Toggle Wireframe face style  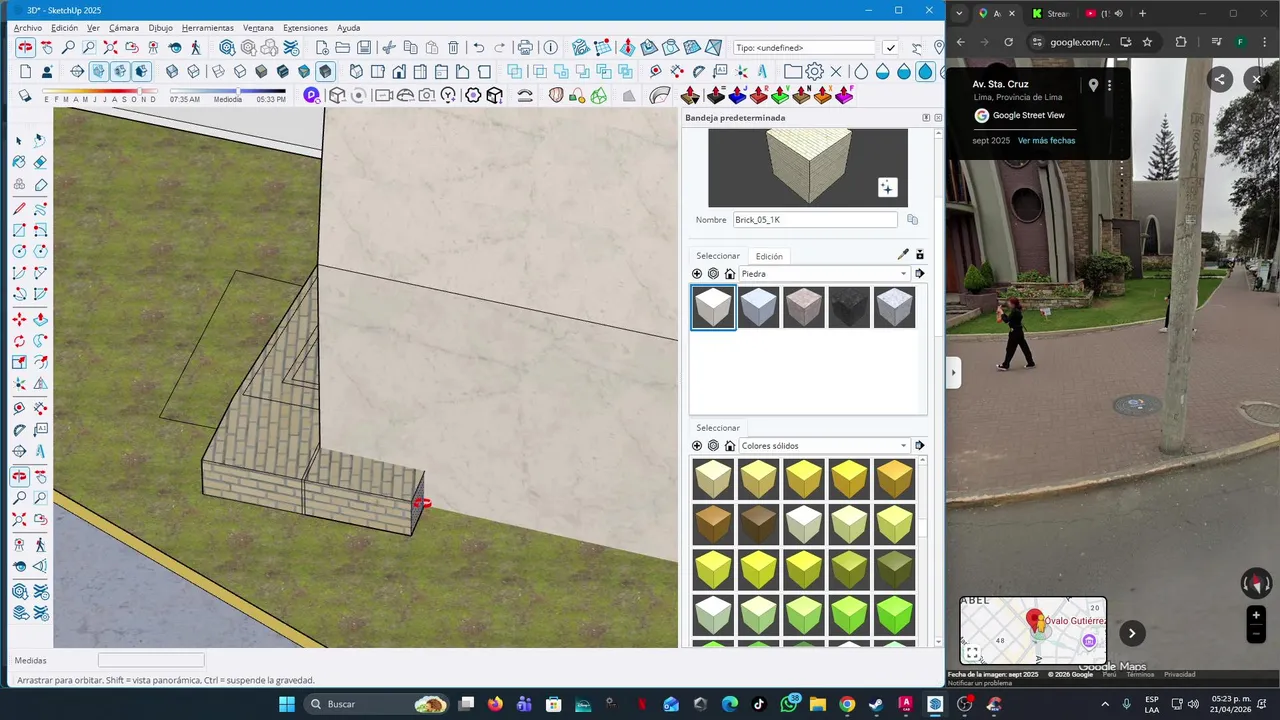(x=217, y=72)
